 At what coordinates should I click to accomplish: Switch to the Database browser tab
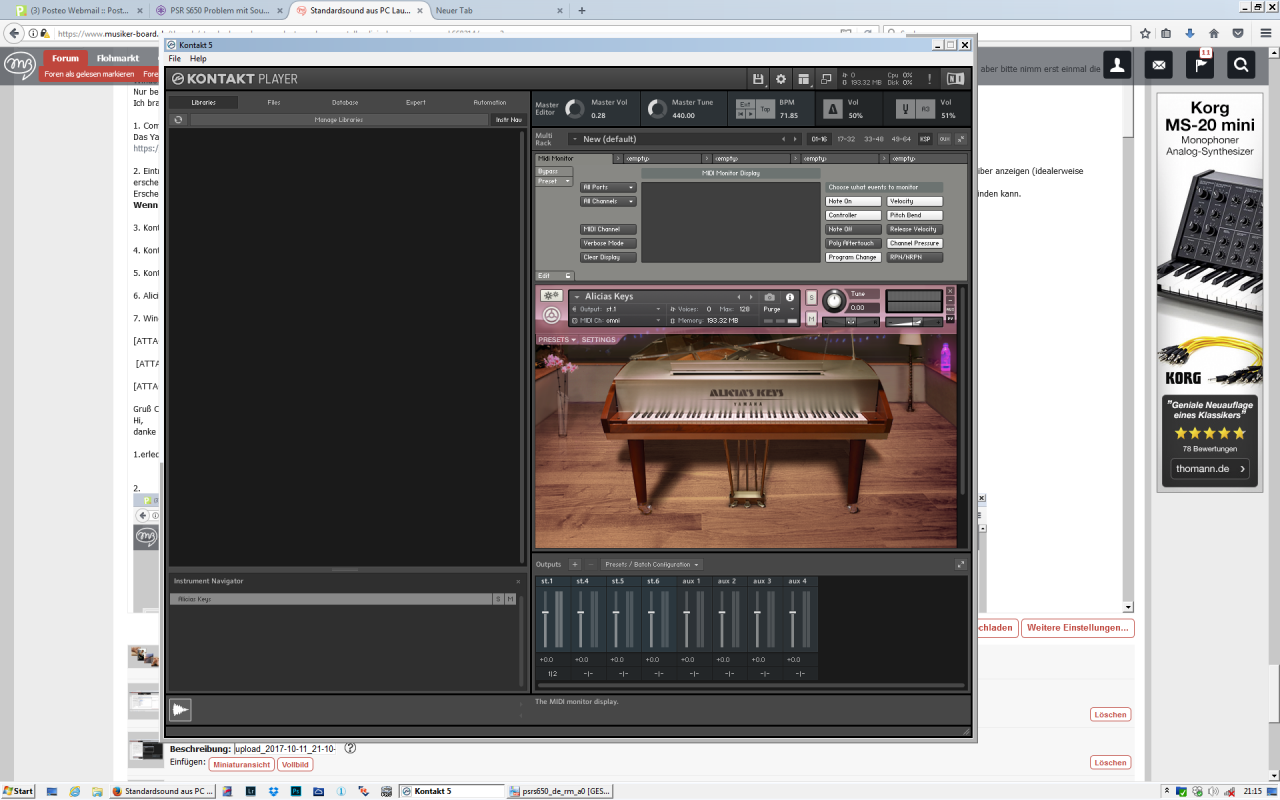(x=345, y=102)
